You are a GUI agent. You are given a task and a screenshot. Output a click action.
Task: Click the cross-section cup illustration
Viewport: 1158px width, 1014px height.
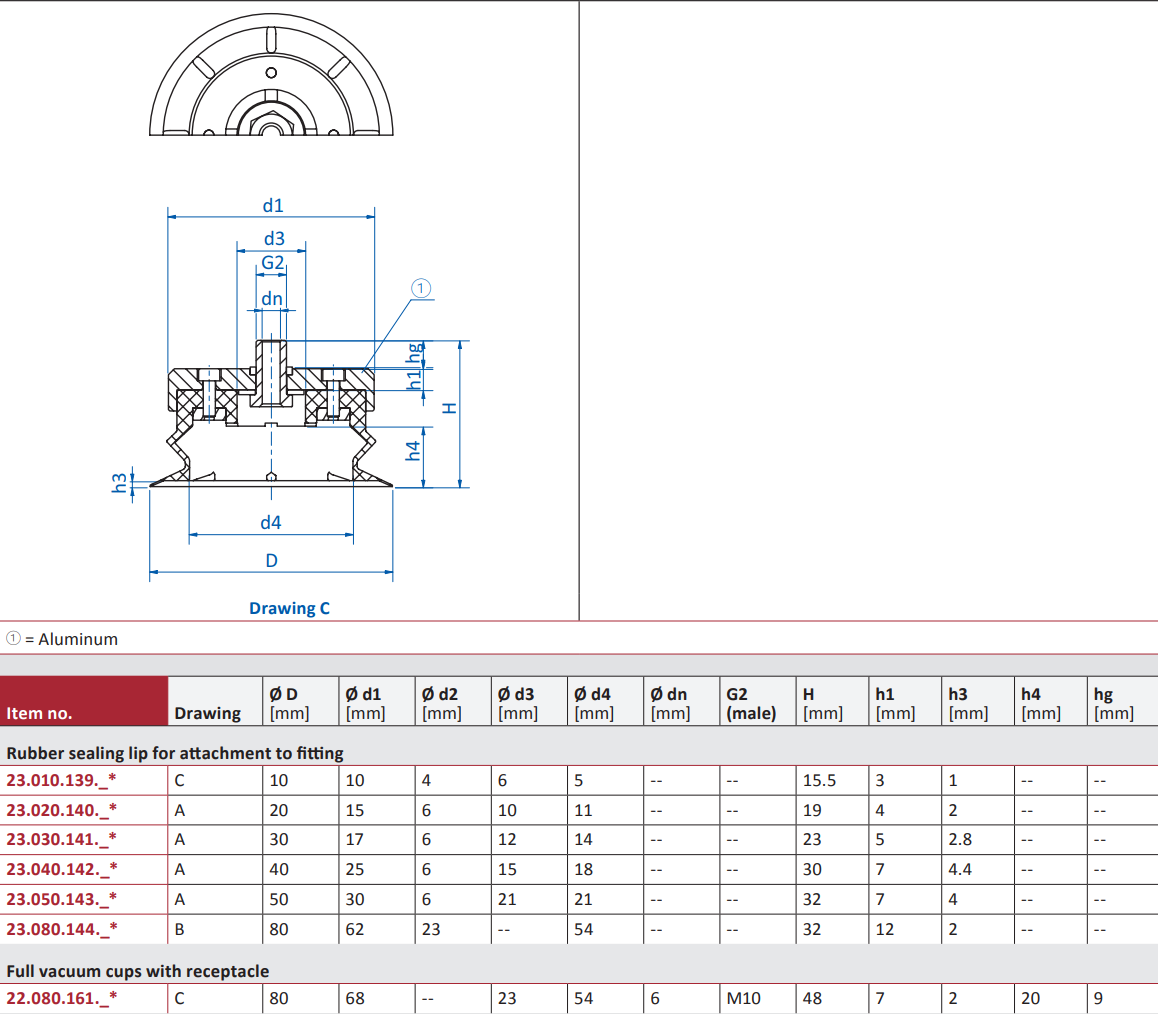tap(271, 414)
